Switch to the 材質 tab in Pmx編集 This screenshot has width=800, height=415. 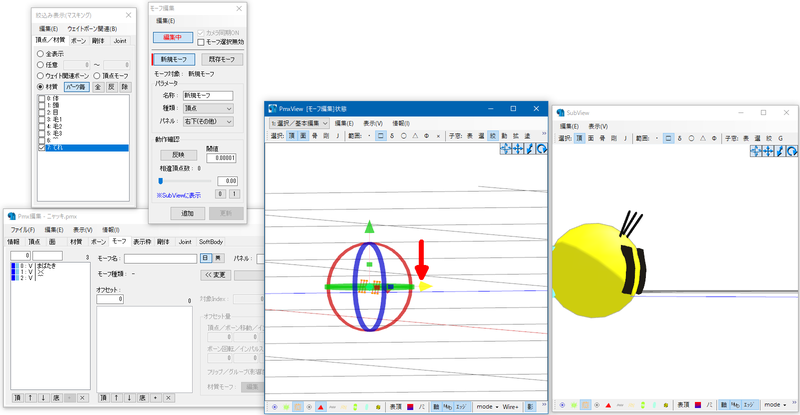point(76,241)
